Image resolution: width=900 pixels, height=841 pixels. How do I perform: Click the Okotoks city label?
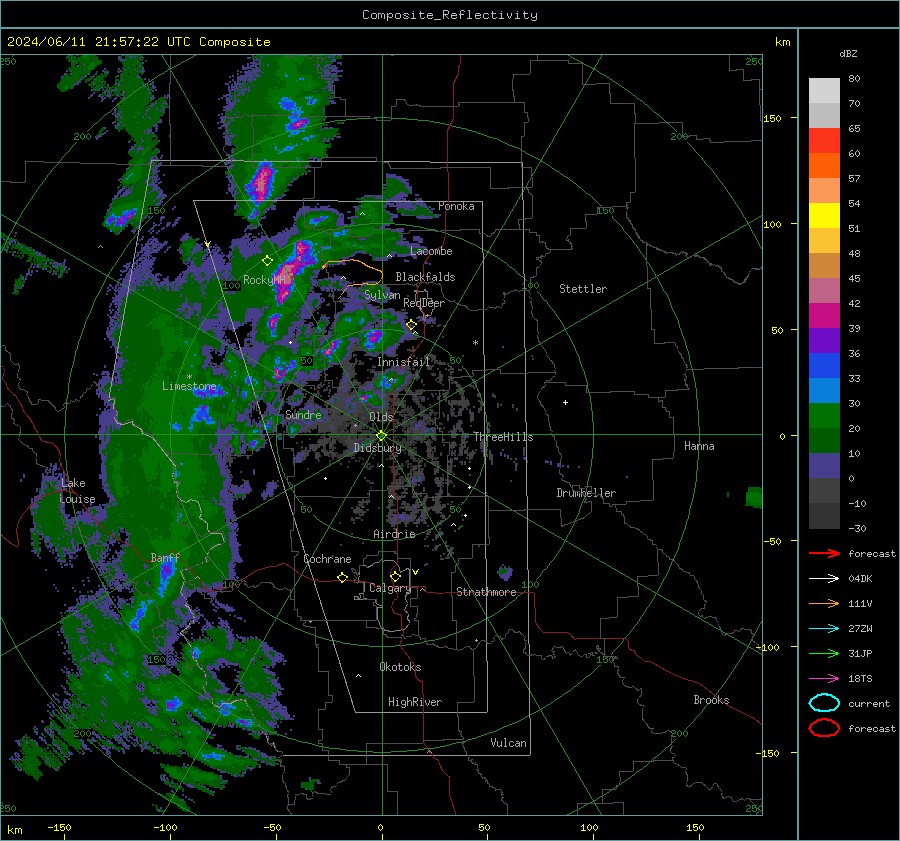pos(400,667)
